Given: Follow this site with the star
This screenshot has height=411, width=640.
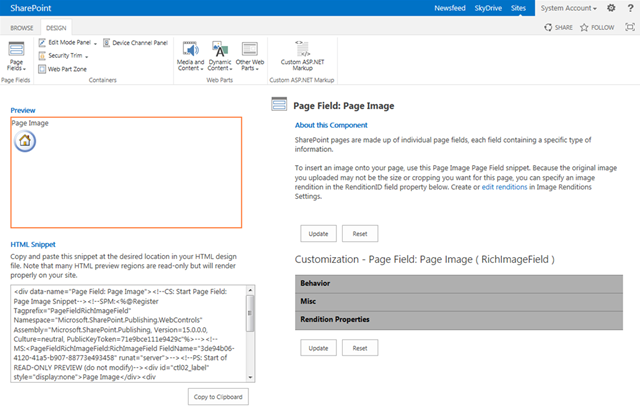Looking at the screenshot, I should [x=597, y=27].
